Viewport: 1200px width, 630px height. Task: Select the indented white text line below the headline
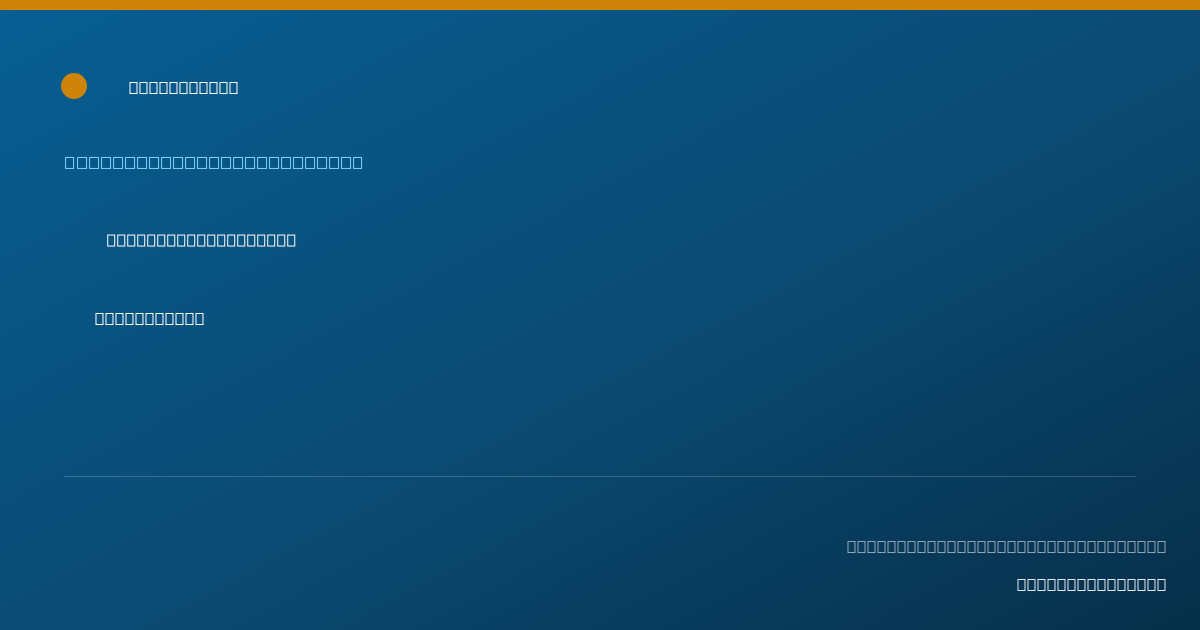pos(201,240)
